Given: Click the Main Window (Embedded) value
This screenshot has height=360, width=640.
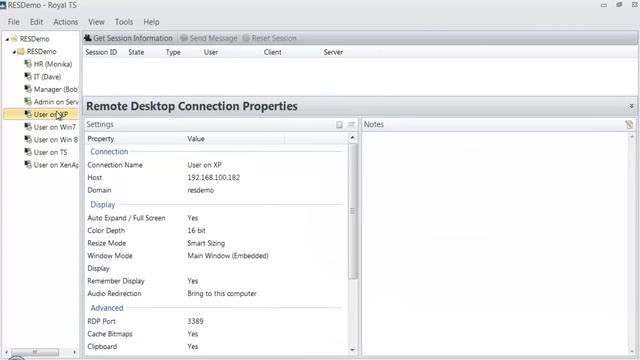Looking at the screenshot, I should pyautogui.click(x=228, y=256).
